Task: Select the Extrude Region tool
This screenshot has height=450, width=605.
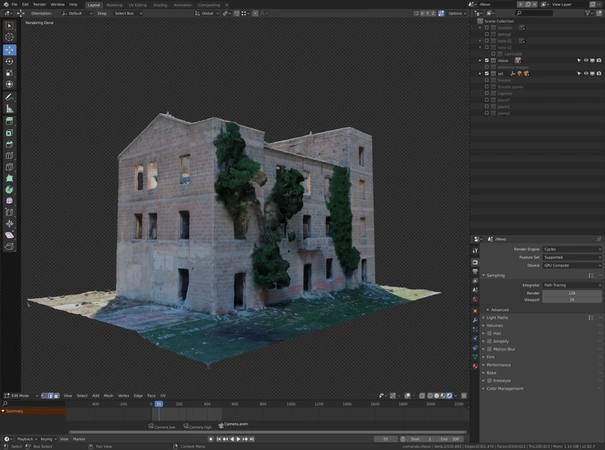Action: pyautogui.click(x=9, y=121)
